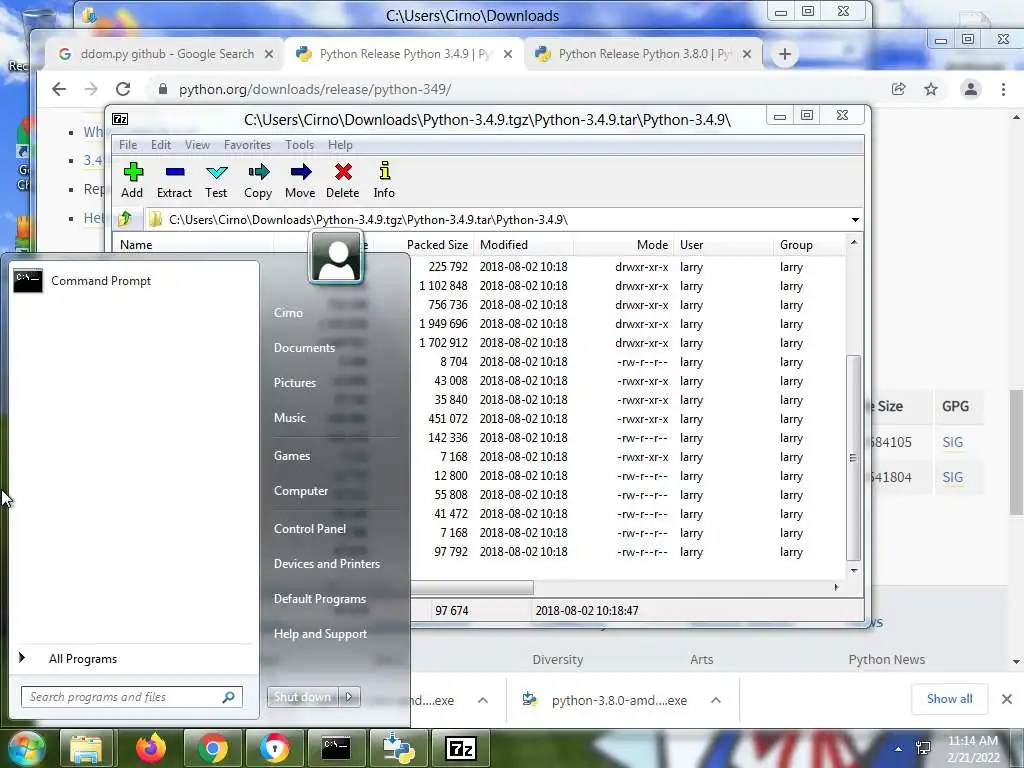Image resolution: width=1024 pixels, height=768 pixels.
Task: Open Command Prompt taskbar button
Action: 336,748
